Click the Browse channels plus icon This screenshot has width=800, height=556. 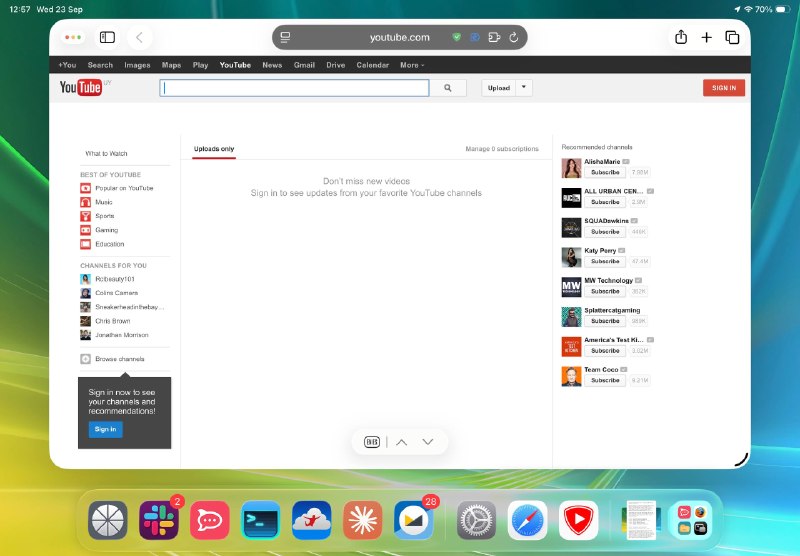click(x=85, y=359)
